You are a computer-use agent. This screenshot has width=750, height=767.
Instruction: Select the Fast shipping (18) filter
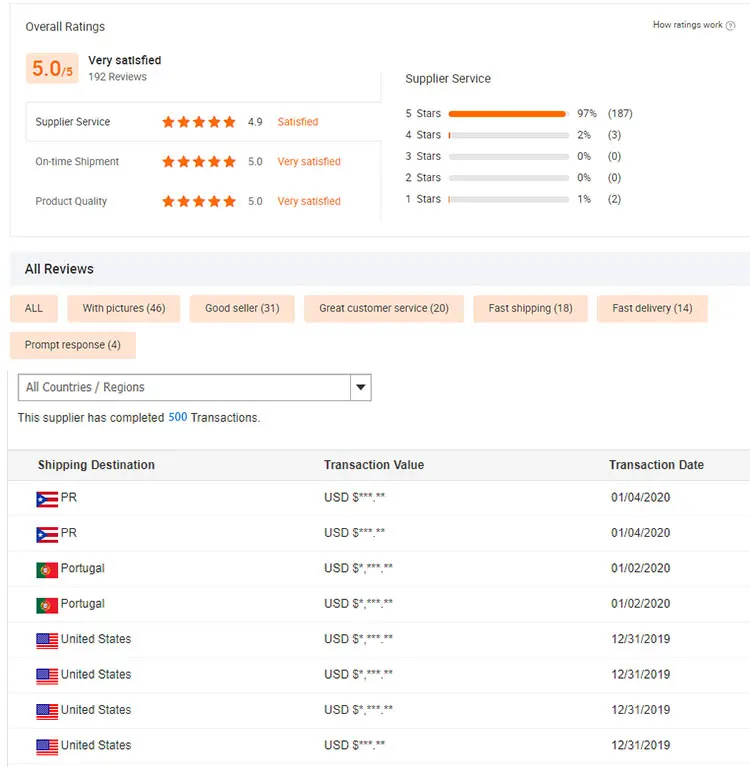530,309
